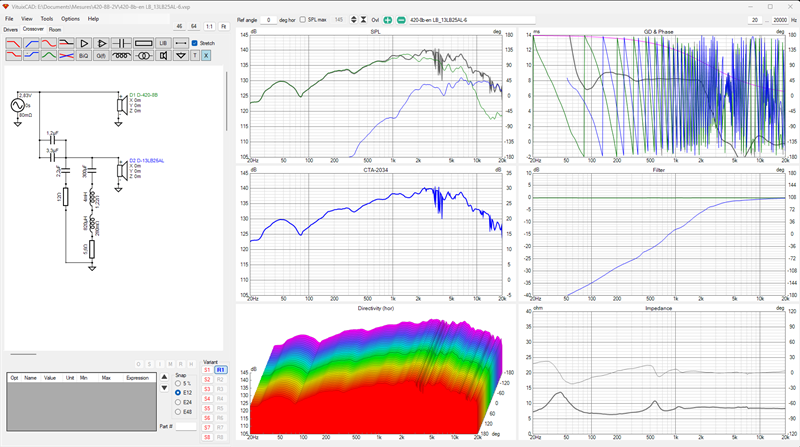Toggle the Stretch checkbox
The height and width of the screenshot is (447, 800).
pyautogui.click(x=194, y=43)
